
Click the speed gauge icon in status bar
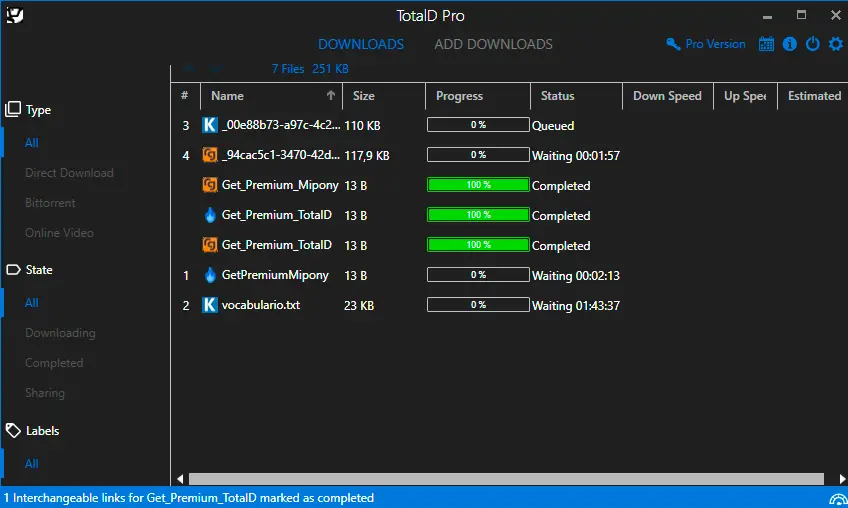pos(838,499)
